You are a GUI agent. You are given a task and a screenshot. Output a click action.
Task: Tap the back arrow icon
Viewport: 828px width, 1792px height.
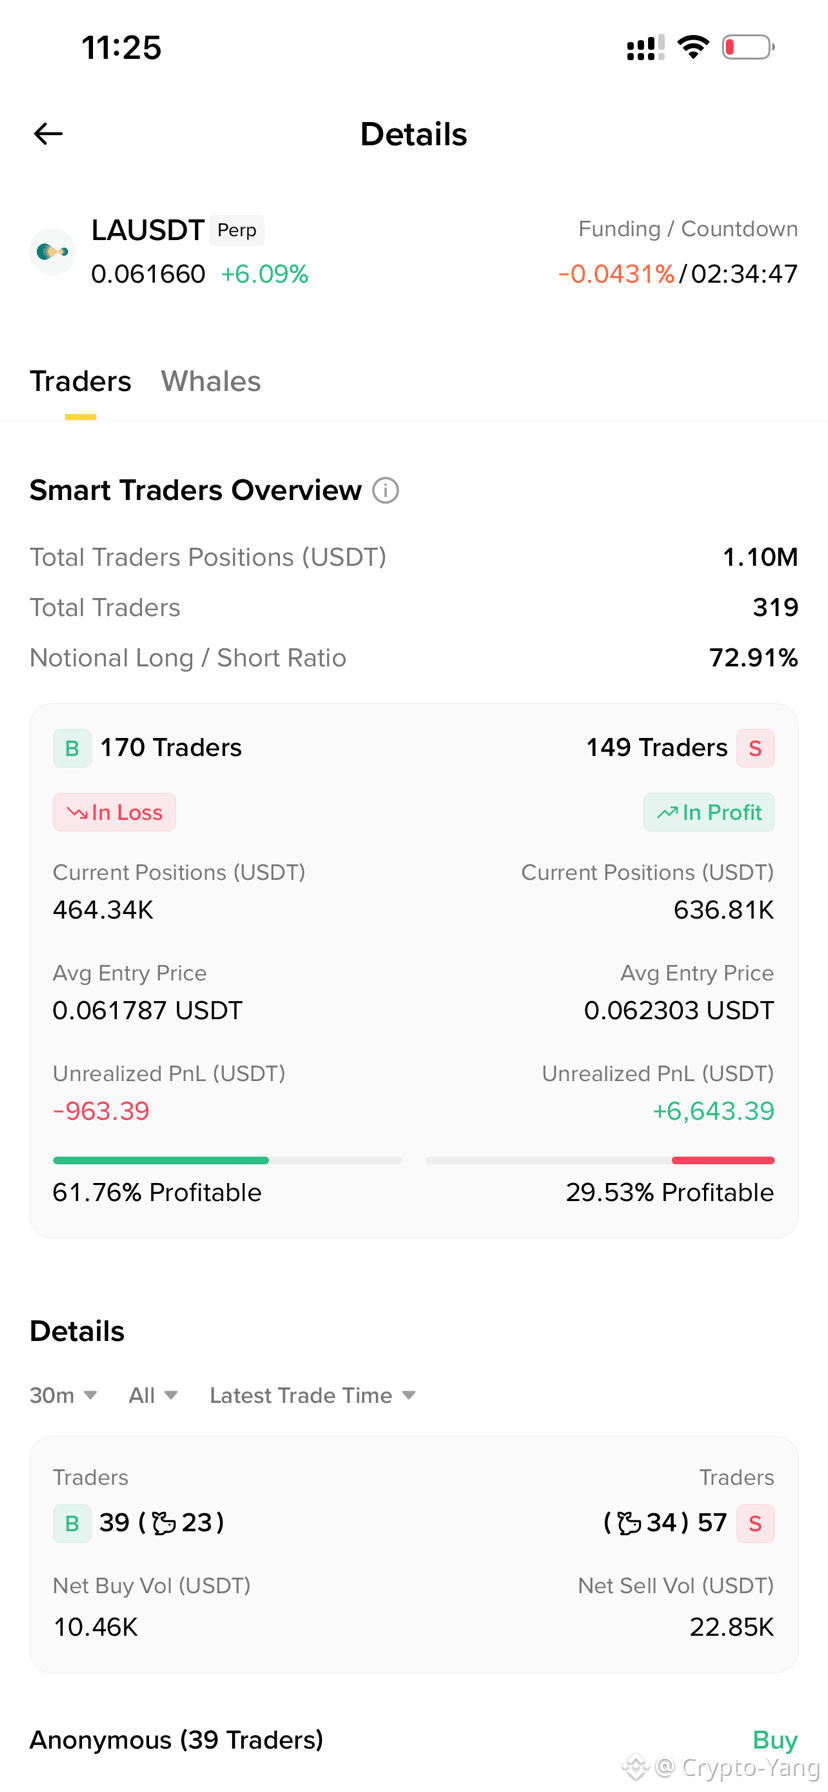tap(48, 134)
